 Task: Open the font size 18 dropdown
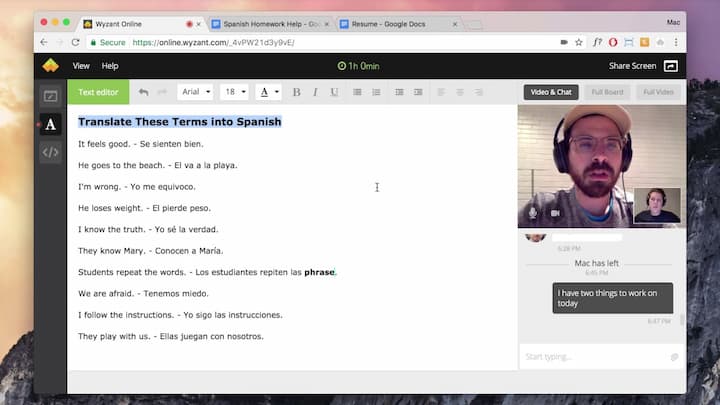click(x=235, y=92)
